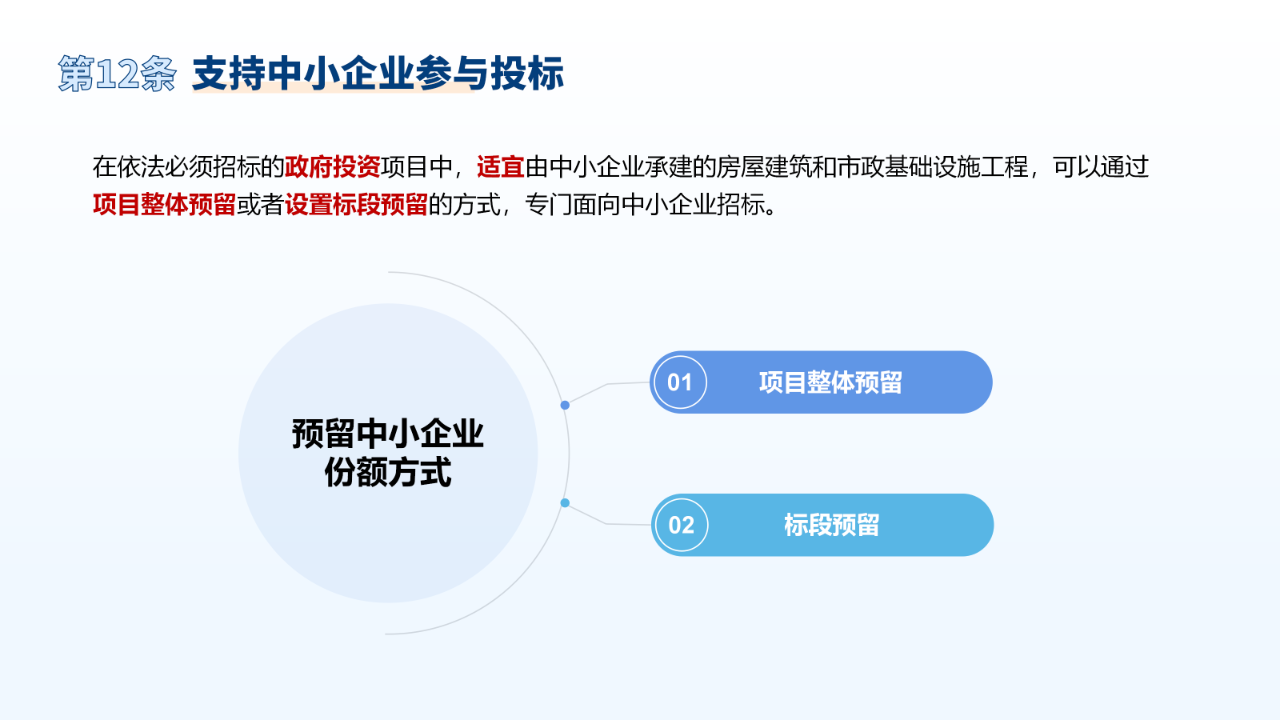The width and height of the screenshot is (1280, 720).
Task: Click the red text "政府投资"
Action: (x=332, y=167)
